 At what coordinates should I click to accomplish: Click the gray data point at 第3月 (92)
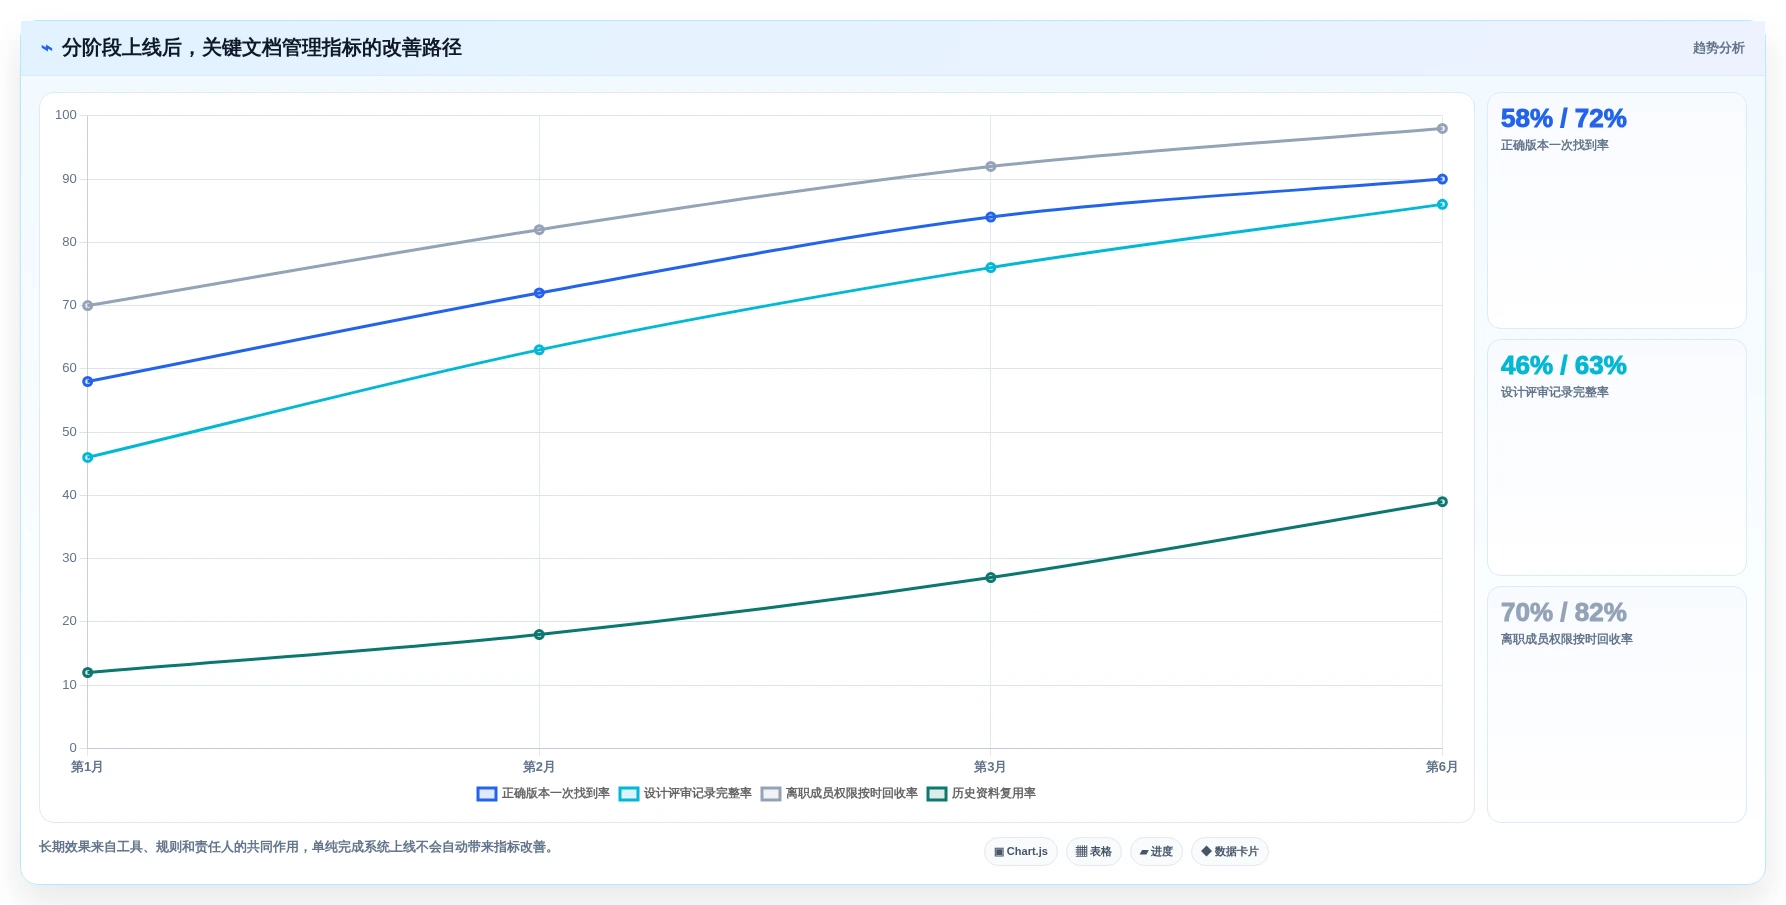tap(991, 167)
